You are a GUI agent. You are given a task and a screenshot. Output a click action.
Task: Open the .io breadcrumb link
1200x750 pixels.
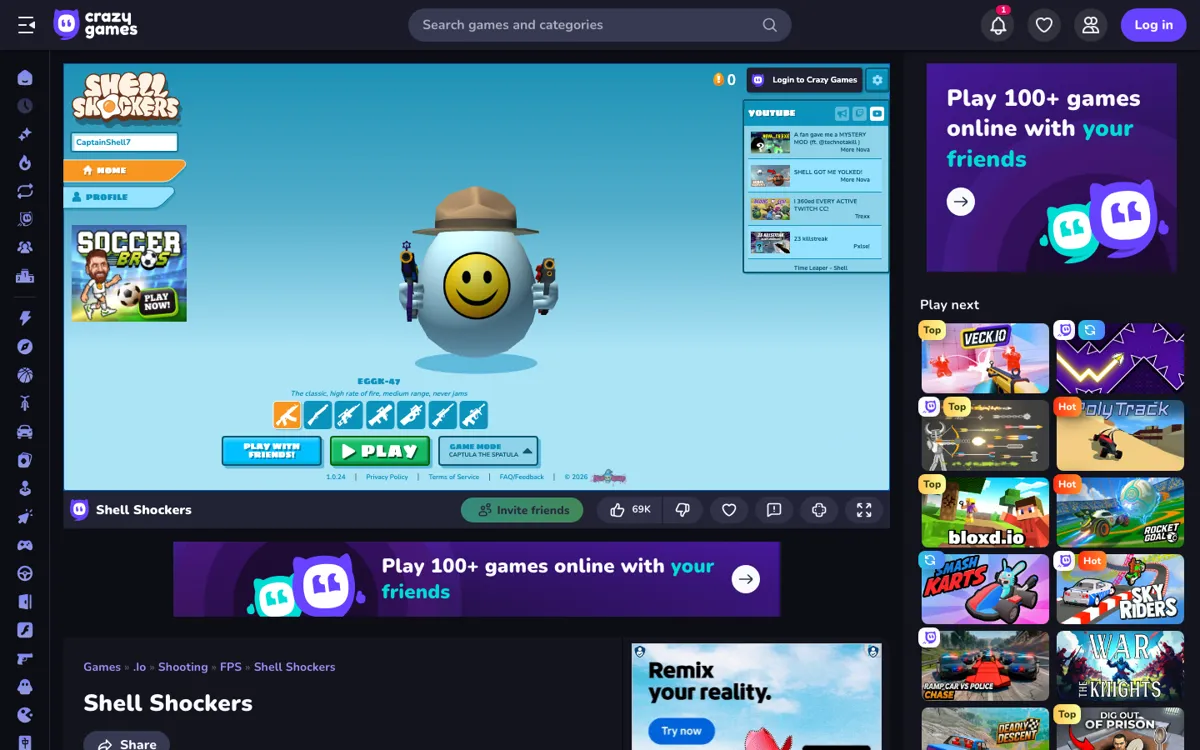point(139,667)
